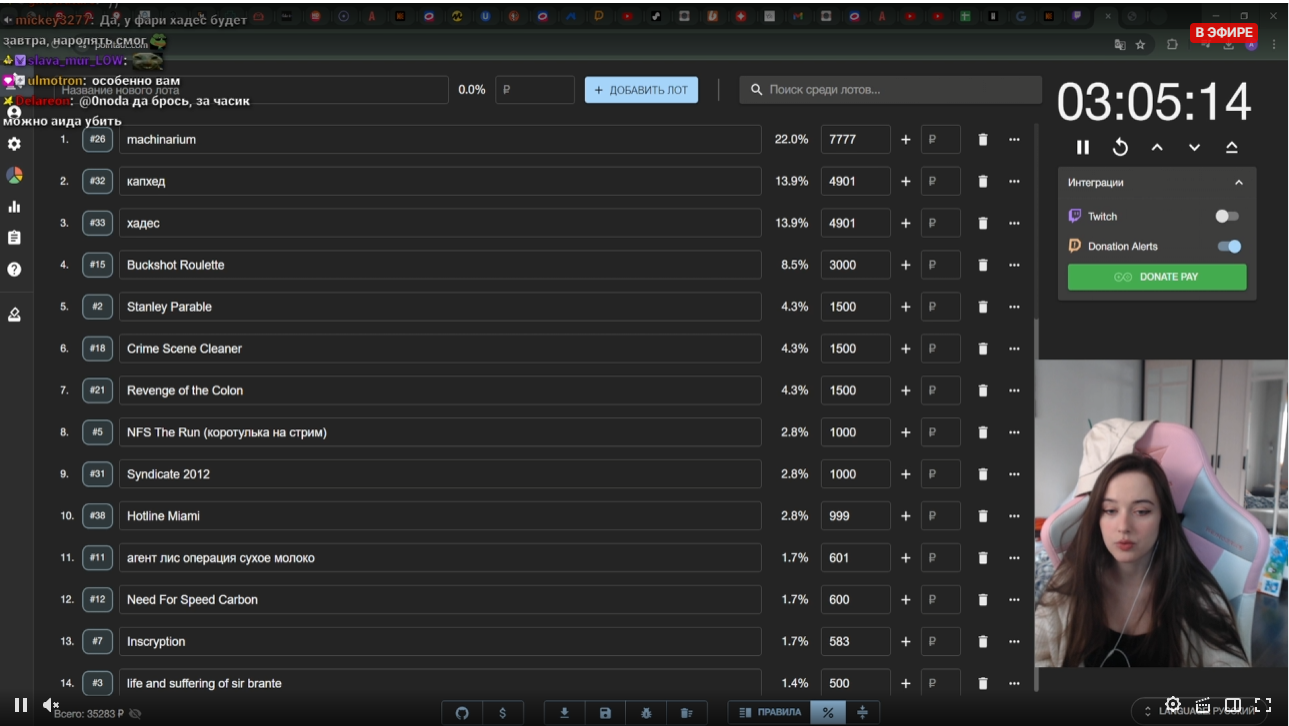Click the 22.0% share of machinarium
1289x726 pixels.
pyautogui.click(x=791, y=140)
